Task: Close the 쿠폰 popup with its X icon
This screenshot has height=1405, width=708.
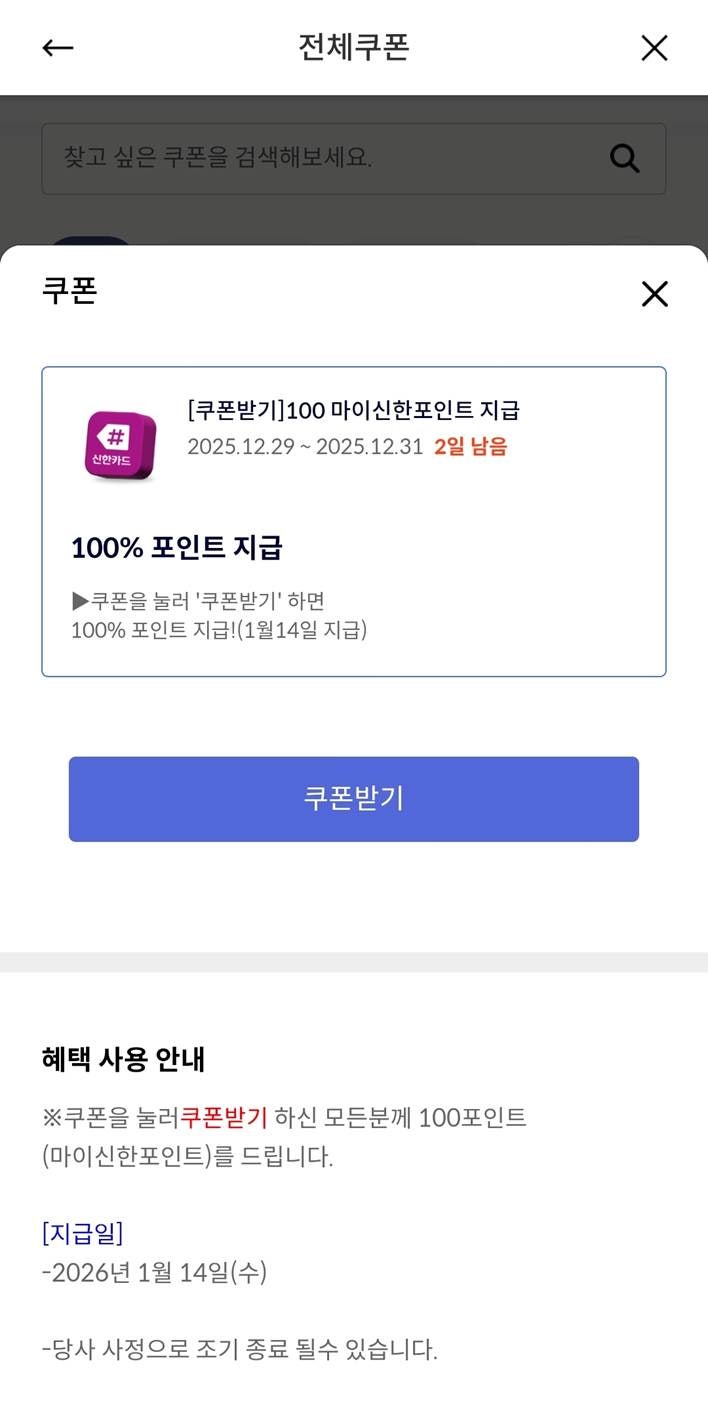Action: tap(655, 294)
